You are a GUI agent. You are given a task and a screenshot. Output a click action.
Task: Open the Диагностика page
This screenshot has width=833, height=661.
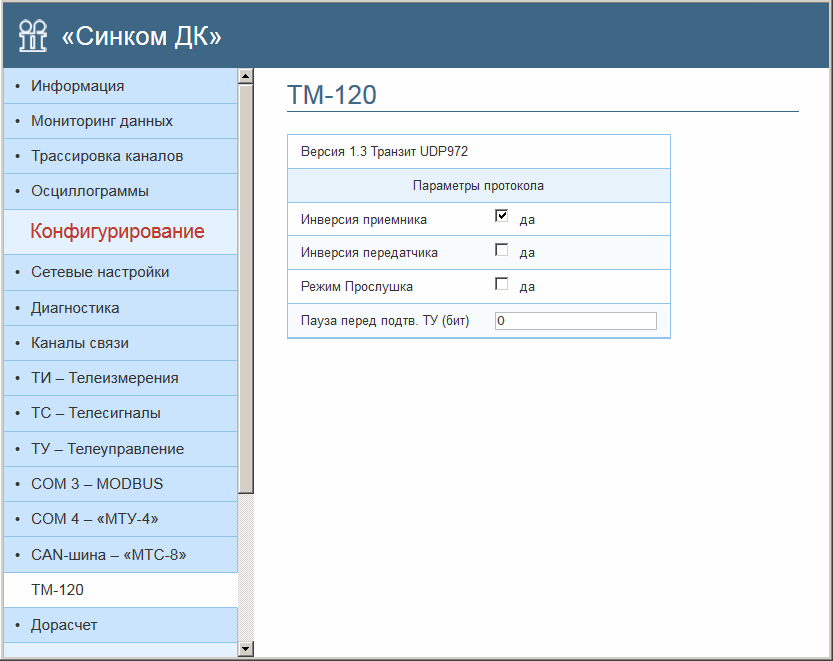(75, 308)
